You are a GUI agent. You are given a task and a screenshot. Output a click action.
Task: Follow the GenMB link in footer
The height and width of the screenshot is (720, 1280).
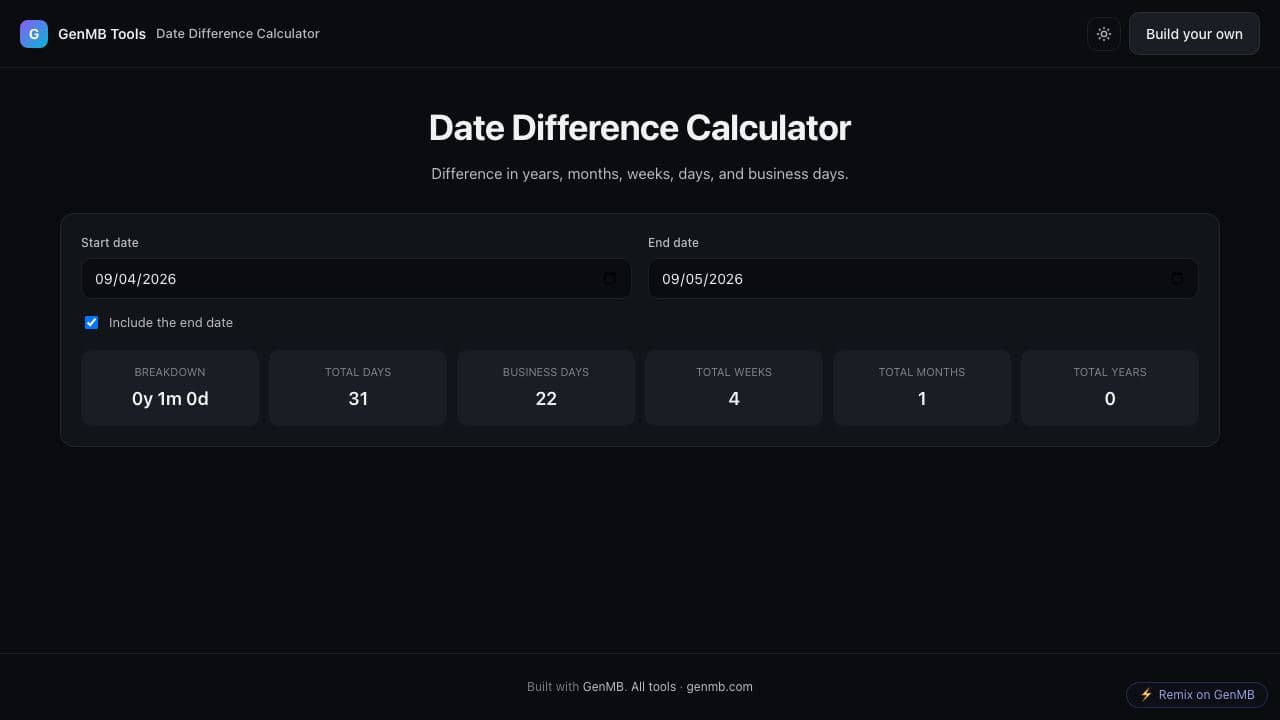(x=604, y=687)
